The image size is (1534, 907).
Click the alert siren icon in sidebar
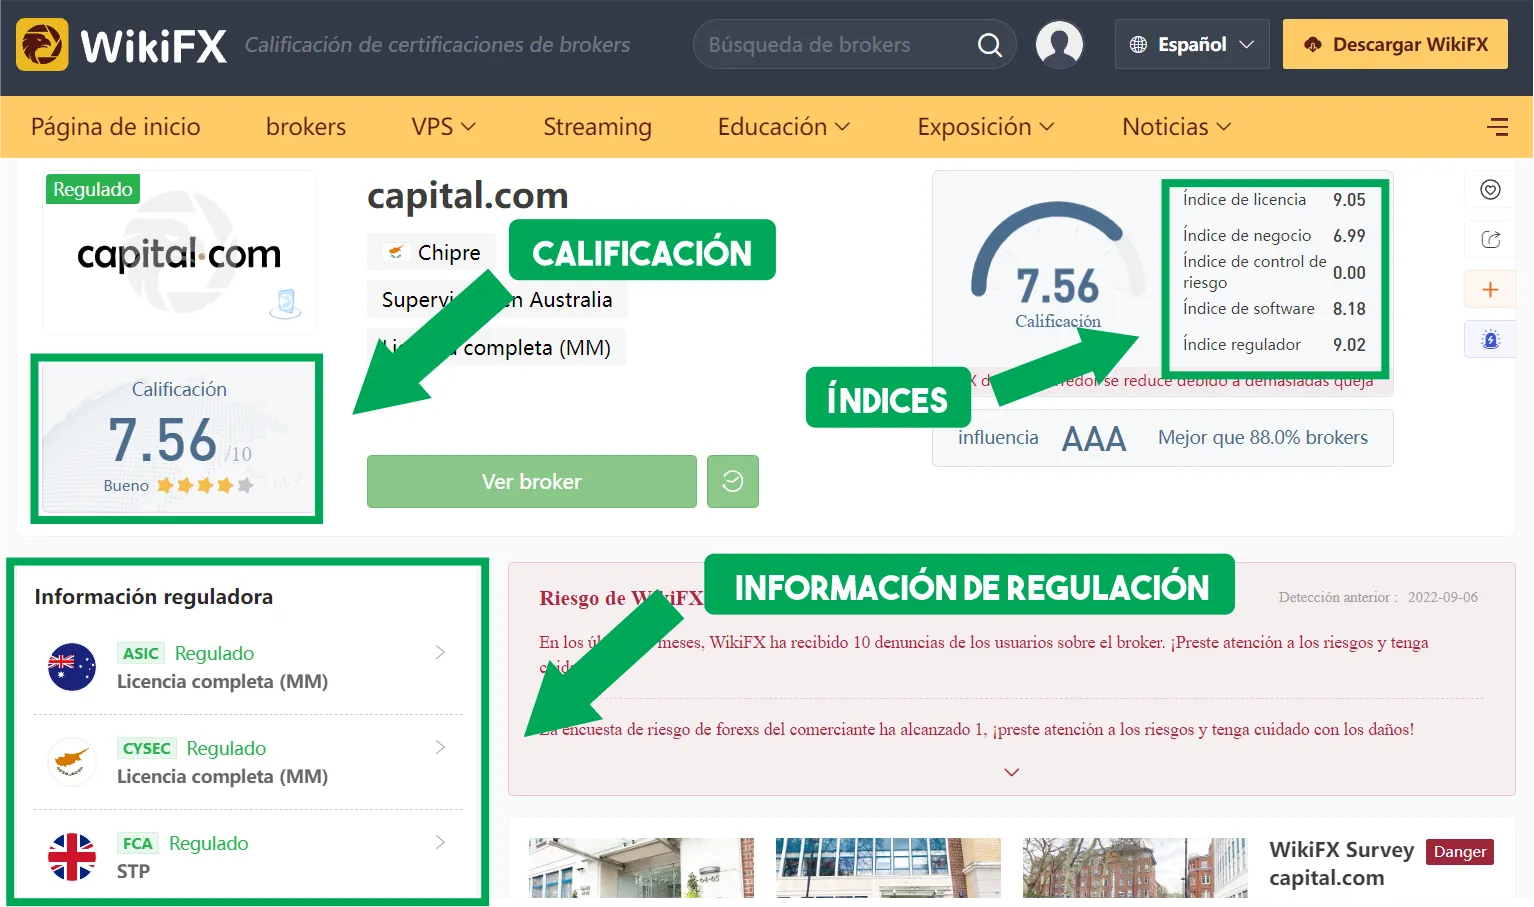1490,340
